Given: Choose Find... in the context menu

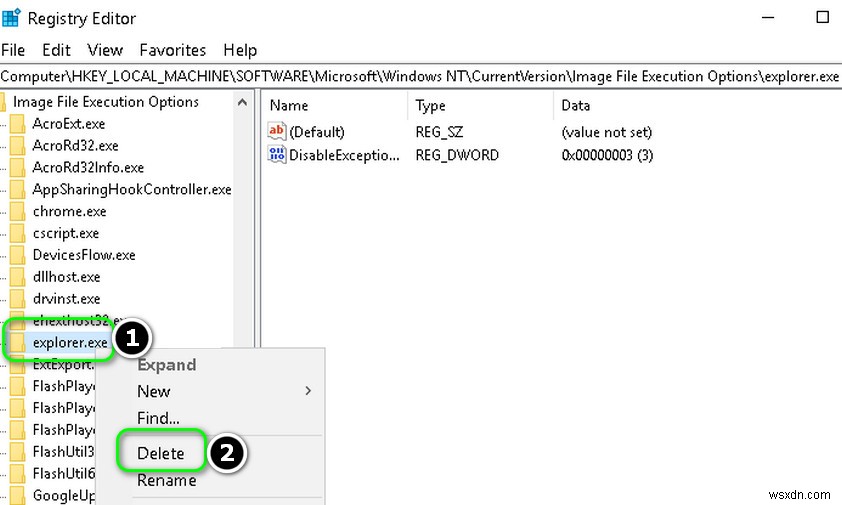Looking at the screenshot, I should (158, 418).
